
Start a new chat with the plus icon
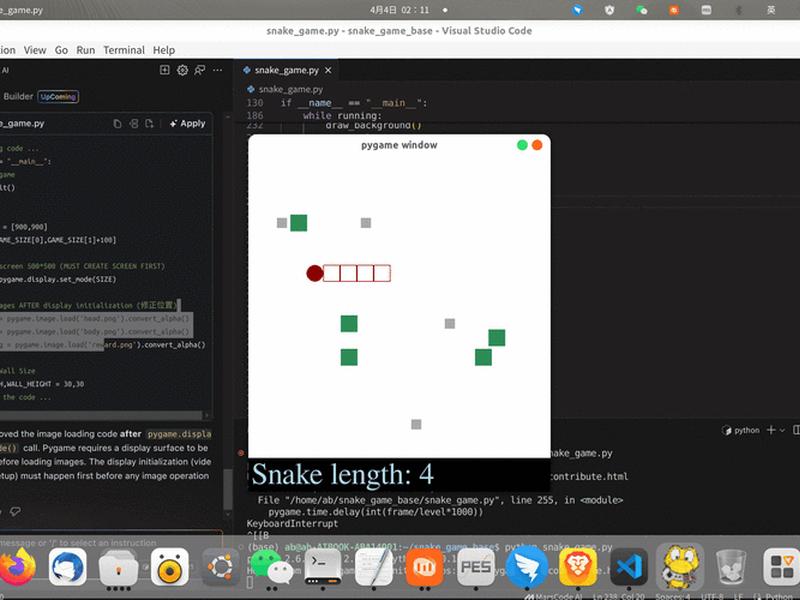[x=164, y=70]
